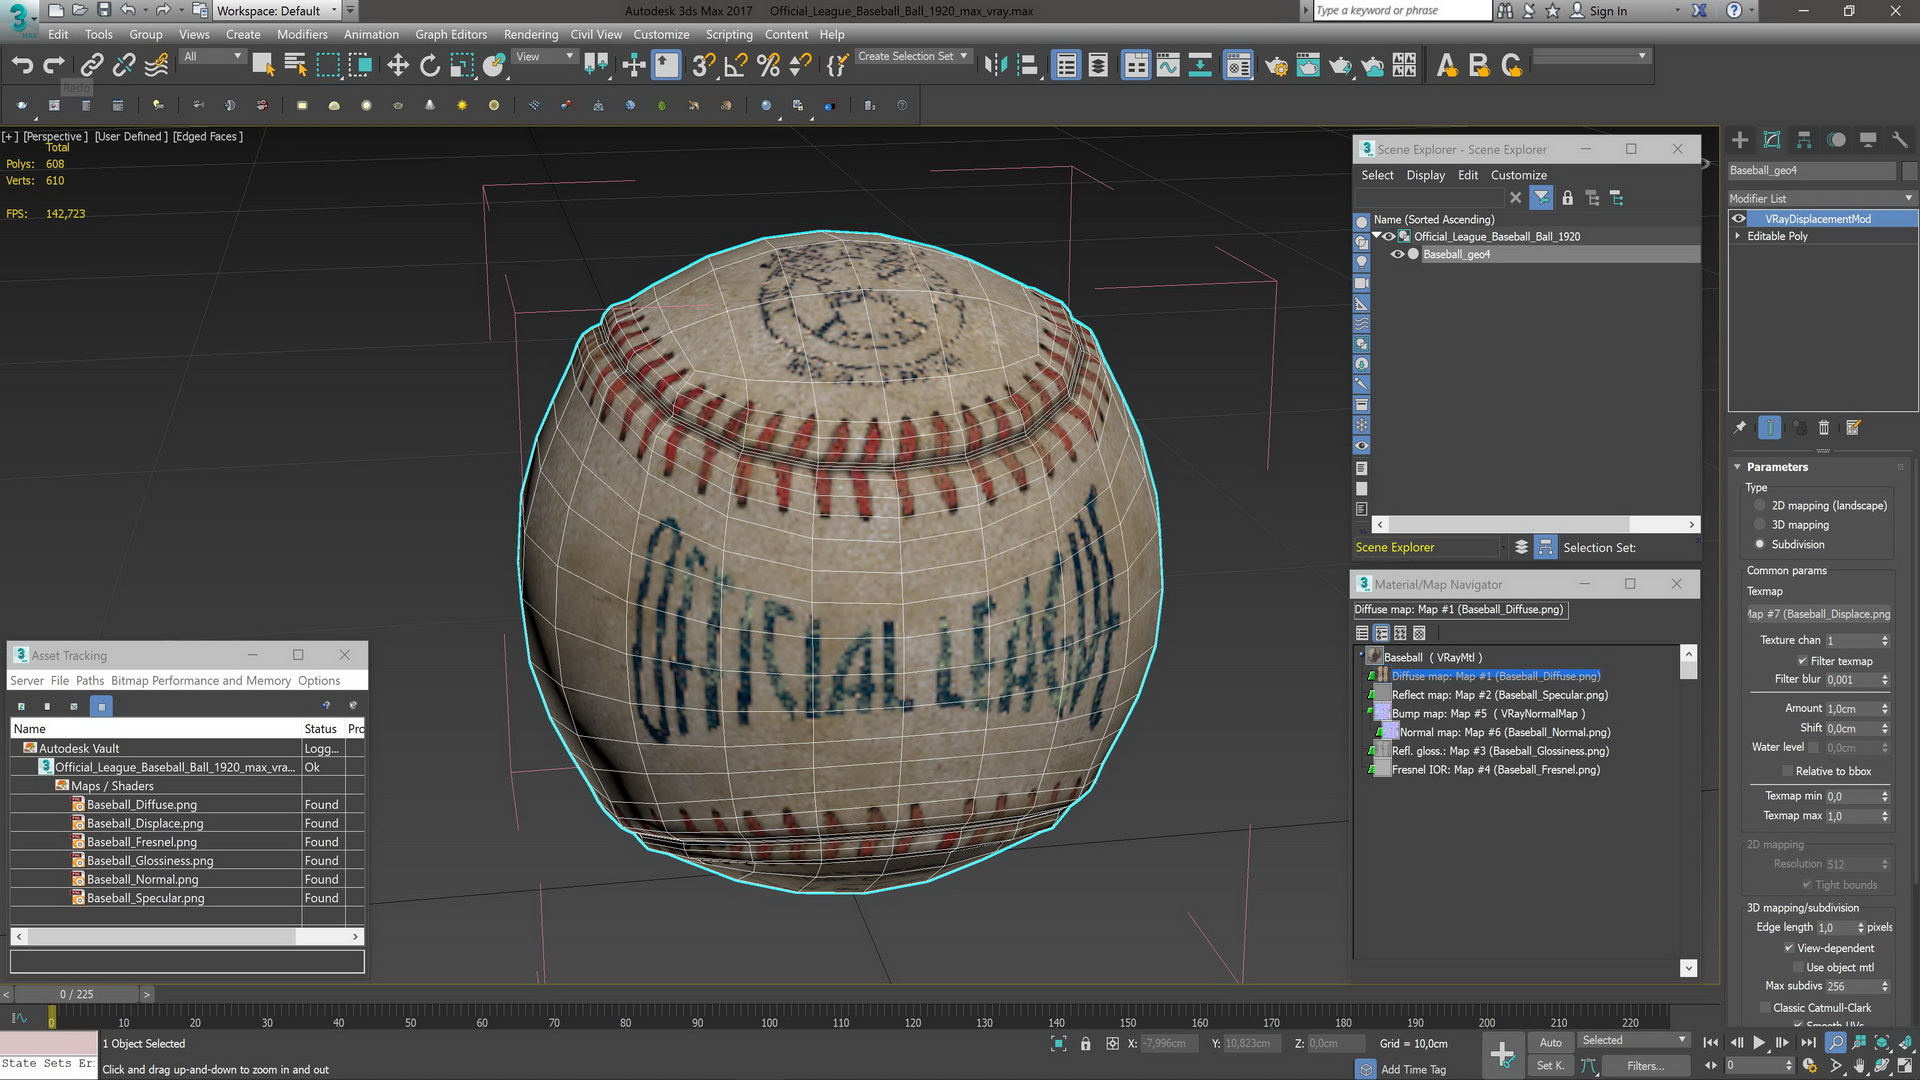This screenshot has height=1080, width=1920.
Task: Activate the Select and Move tool
Action: point(398,65)
